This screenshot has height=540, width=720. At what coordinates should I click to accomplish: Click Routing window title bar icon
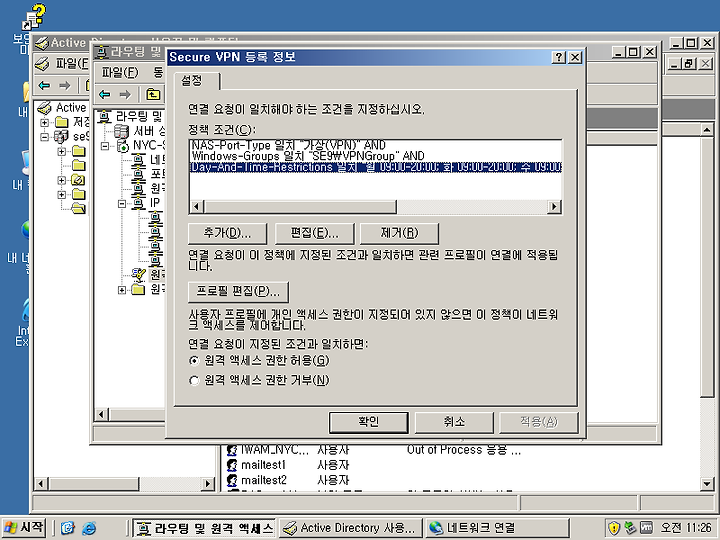[x=102, y=52]
